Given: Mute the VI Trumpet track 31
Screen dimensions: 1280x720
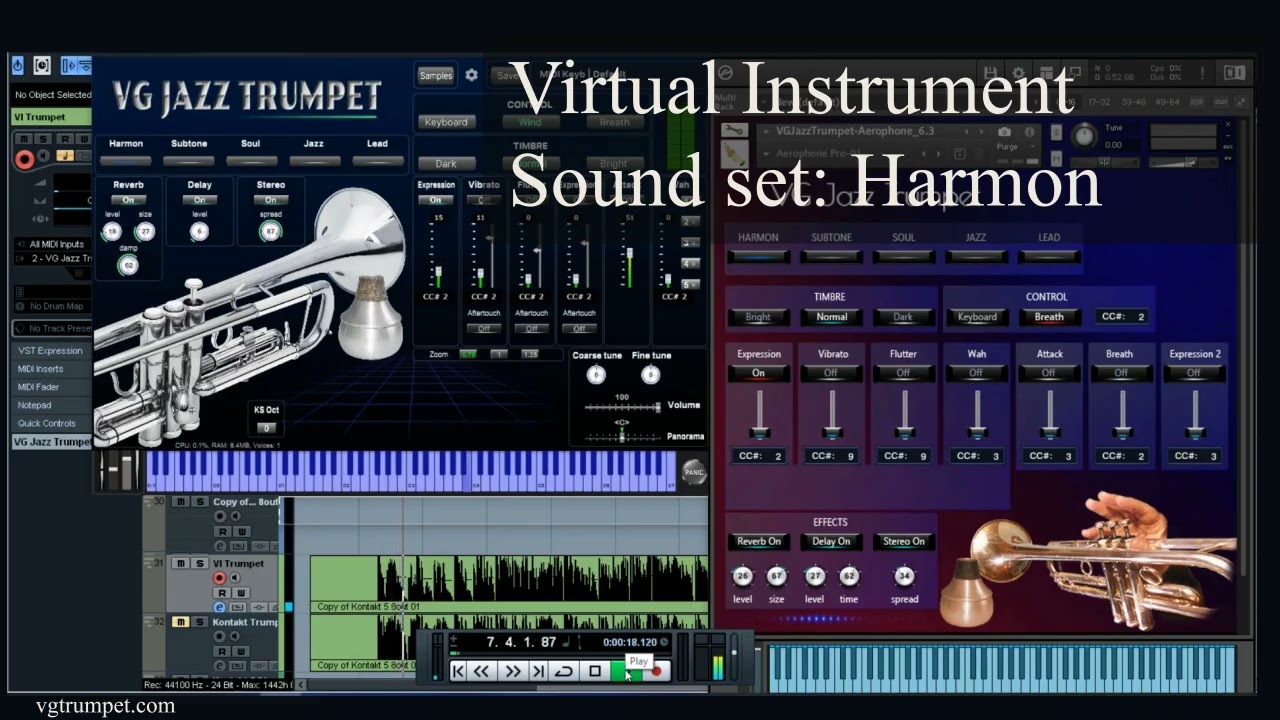Looking at the screenshot, I should click(181, 564).
